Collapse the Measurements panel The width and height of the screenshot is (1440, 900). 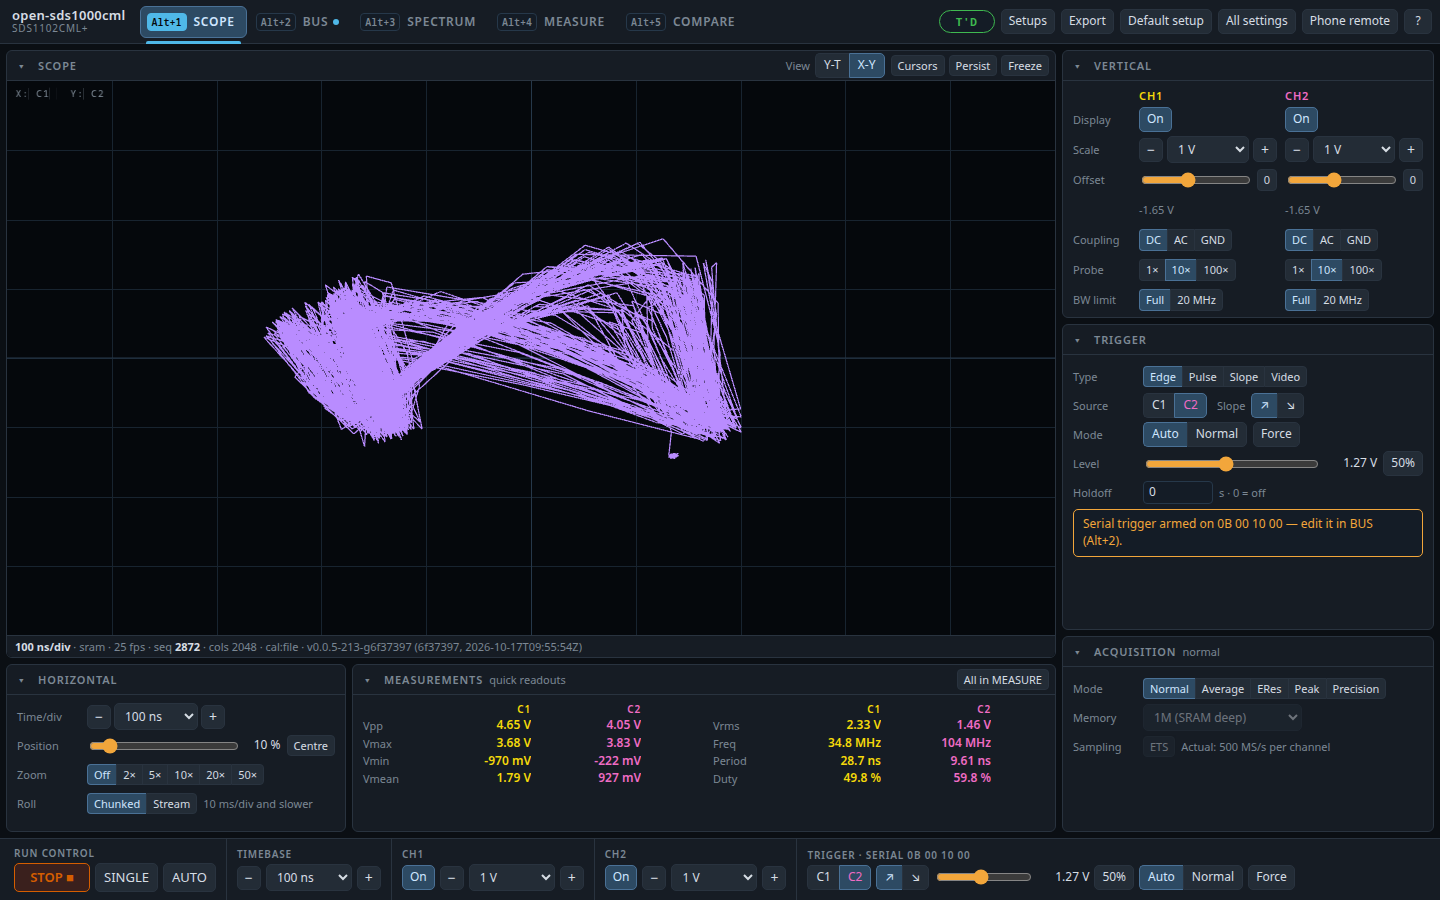367,680
